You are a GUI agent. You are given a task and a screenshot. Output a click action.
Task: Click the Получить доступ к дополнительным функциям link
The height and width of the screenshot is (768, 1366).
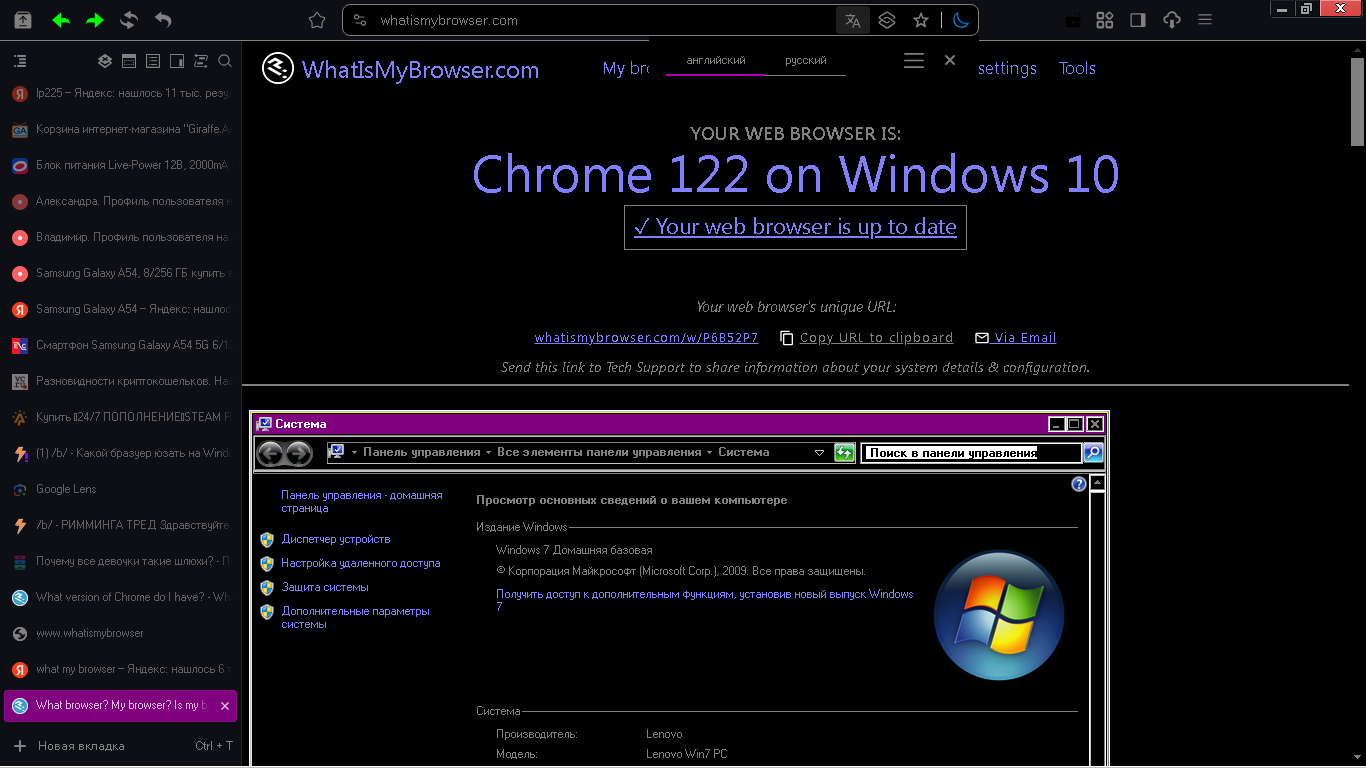point(705,600)
